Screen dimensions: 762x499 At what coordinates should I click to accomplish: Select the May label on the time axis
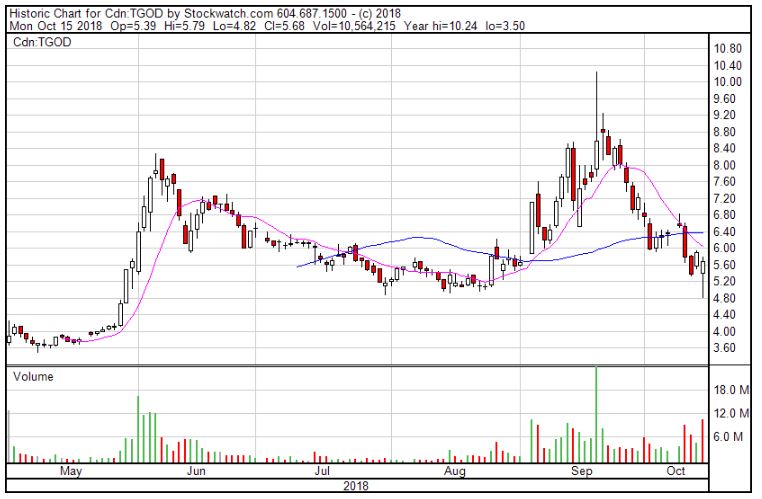click(x=70, y=470)
